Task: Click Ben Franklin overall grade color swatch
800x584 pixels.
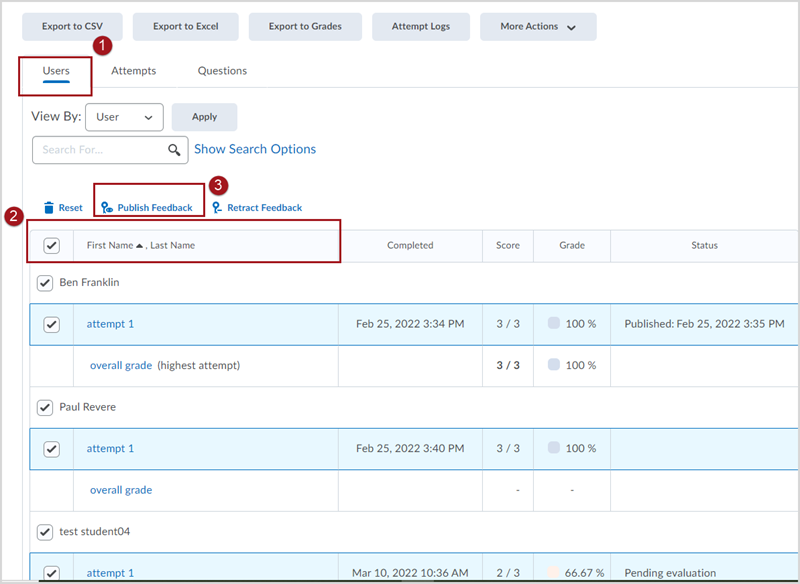Action: [x=554, y=364]
